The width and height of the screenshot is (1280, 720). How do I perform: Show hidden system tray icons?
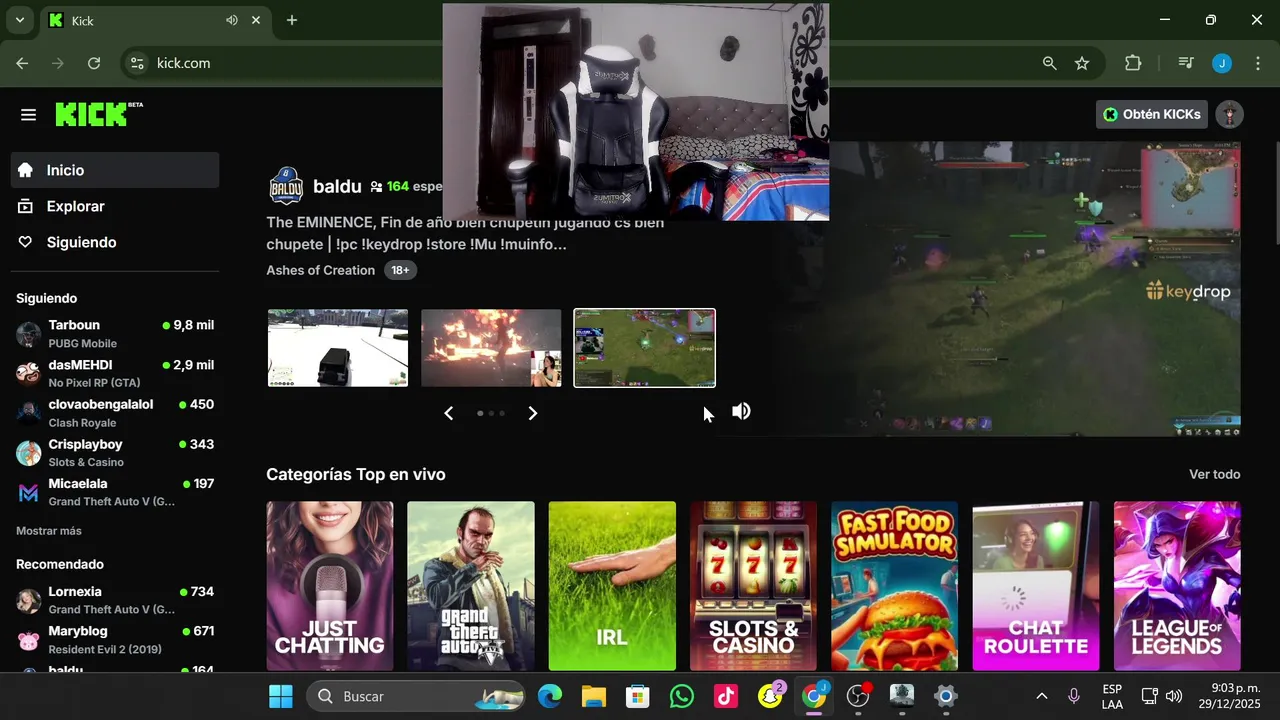[x=1041, y=696]
